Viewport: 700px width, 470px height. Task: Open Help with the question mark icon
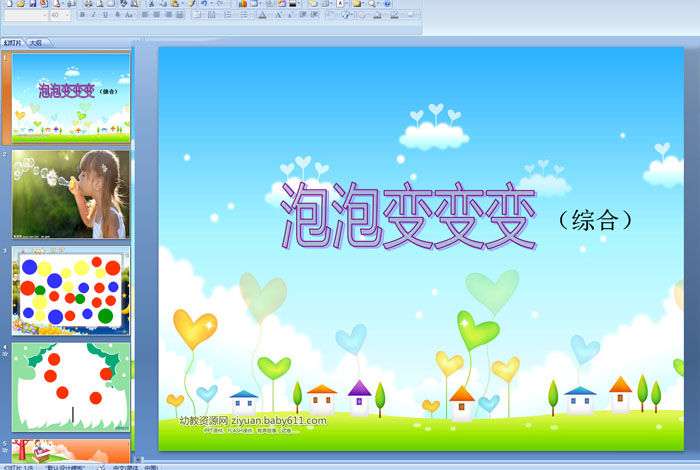tap(387, 4)
